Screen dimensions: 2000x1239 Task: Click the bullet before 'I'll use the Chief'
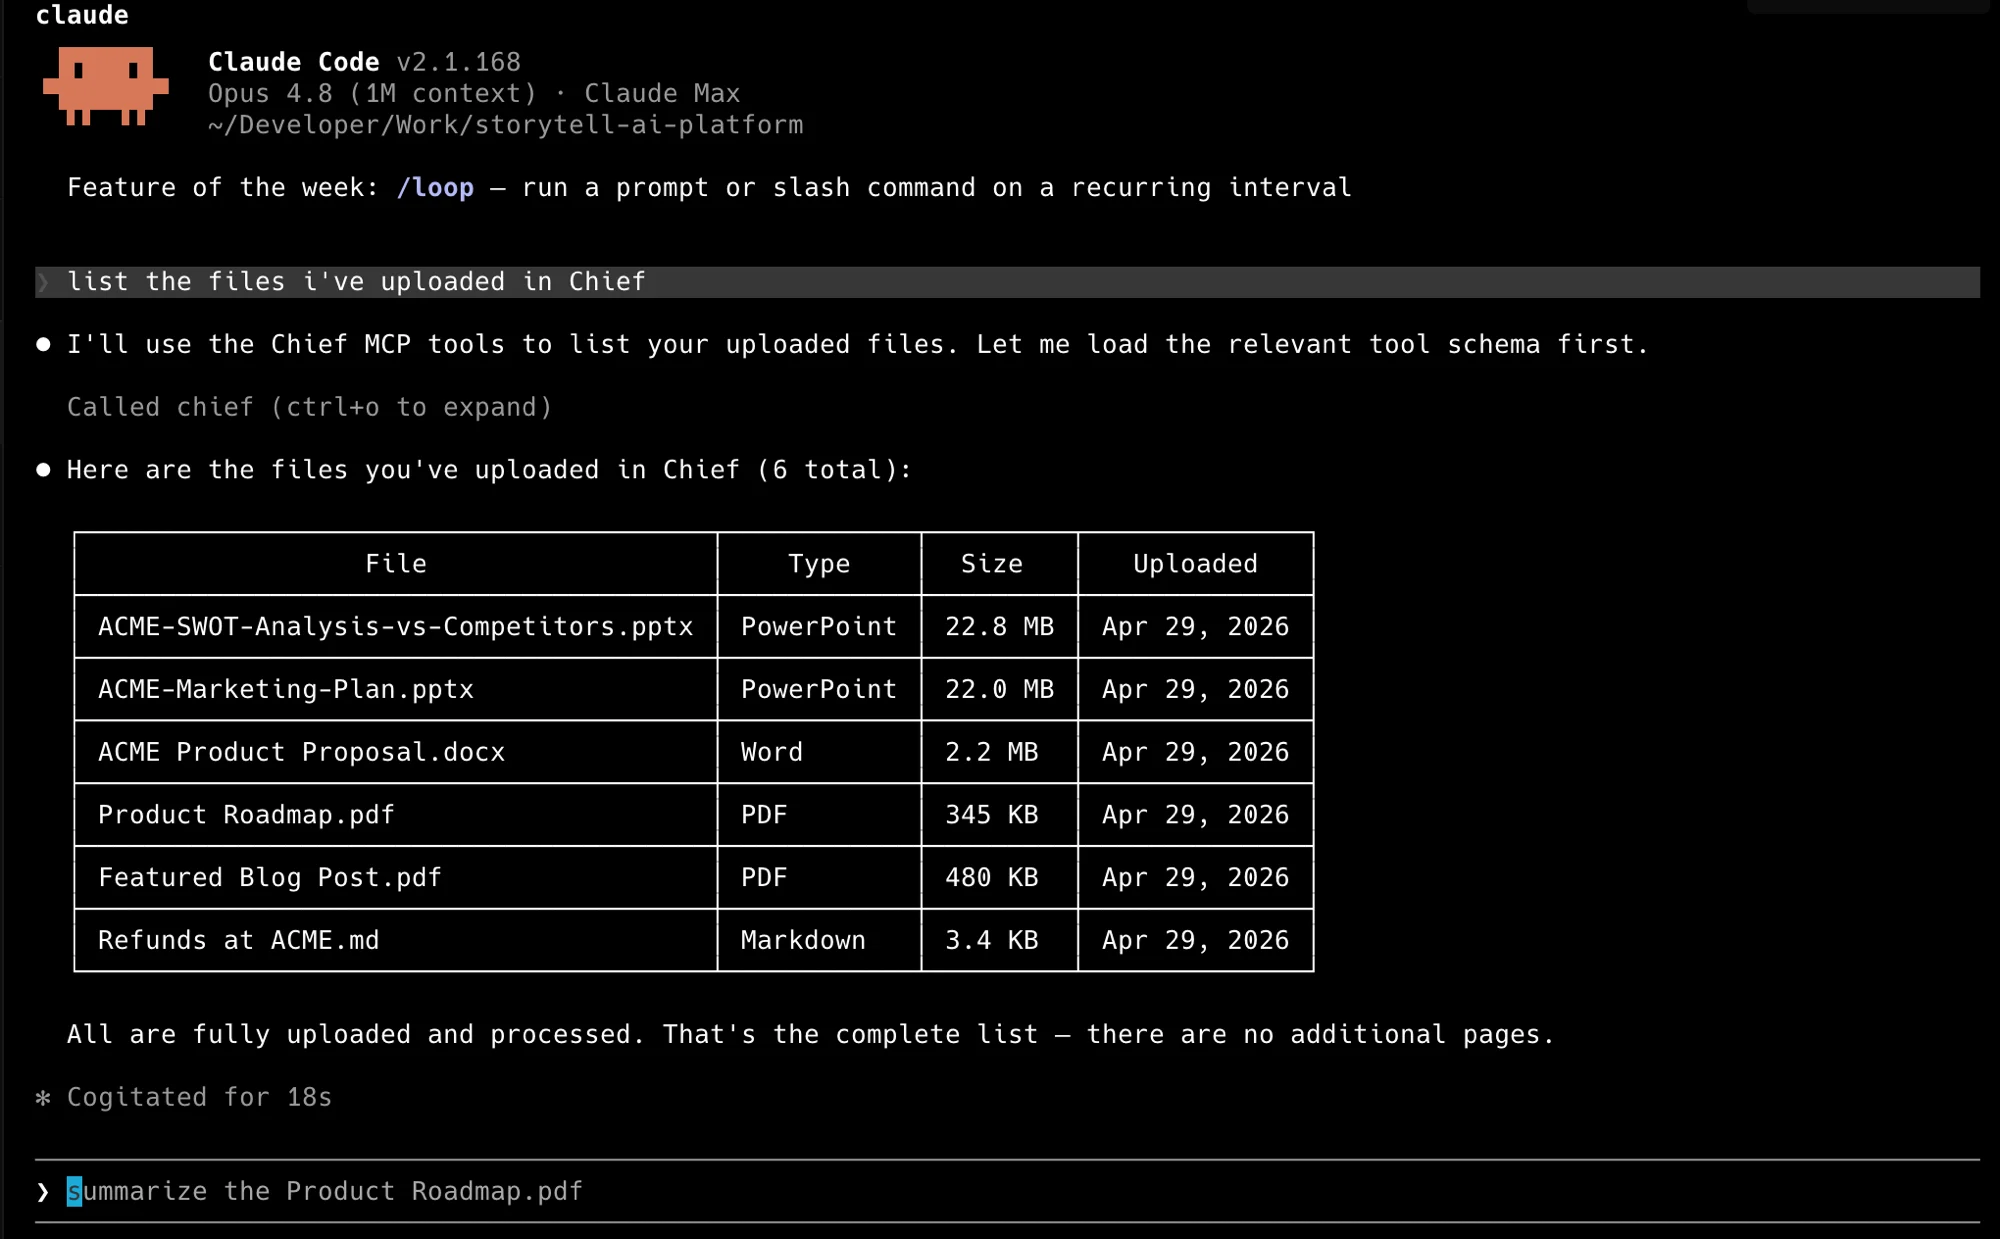pyautogui.click(x=43, y=344)
